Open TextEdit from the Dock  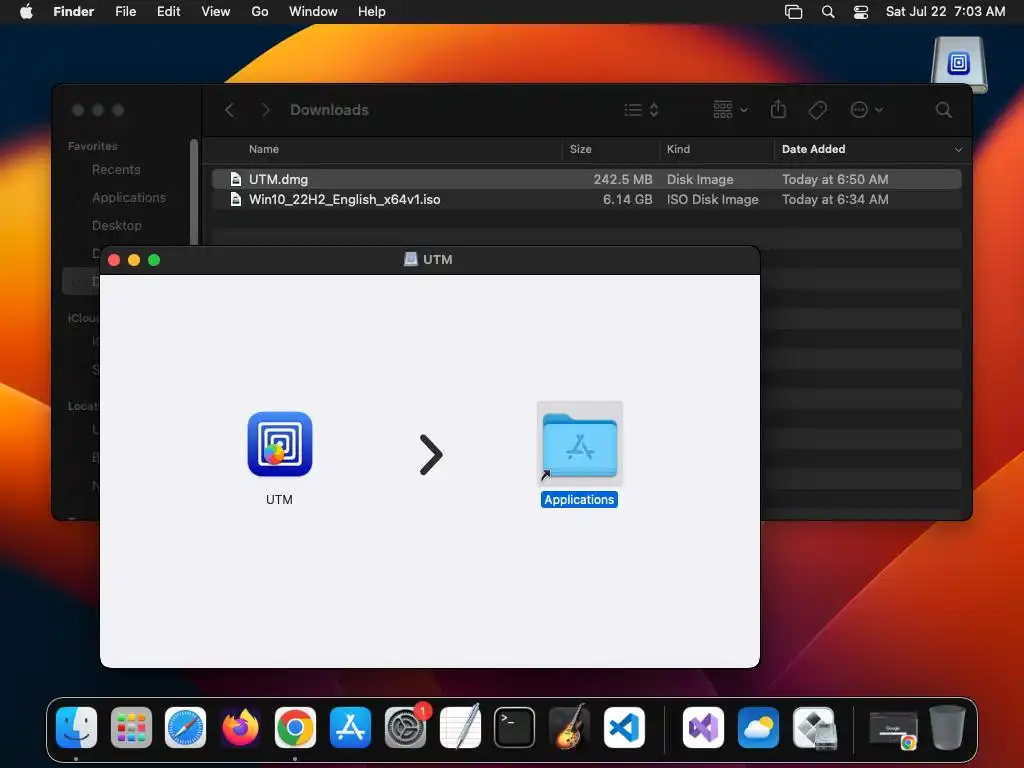pyautogui.click(x=460, y=728)
